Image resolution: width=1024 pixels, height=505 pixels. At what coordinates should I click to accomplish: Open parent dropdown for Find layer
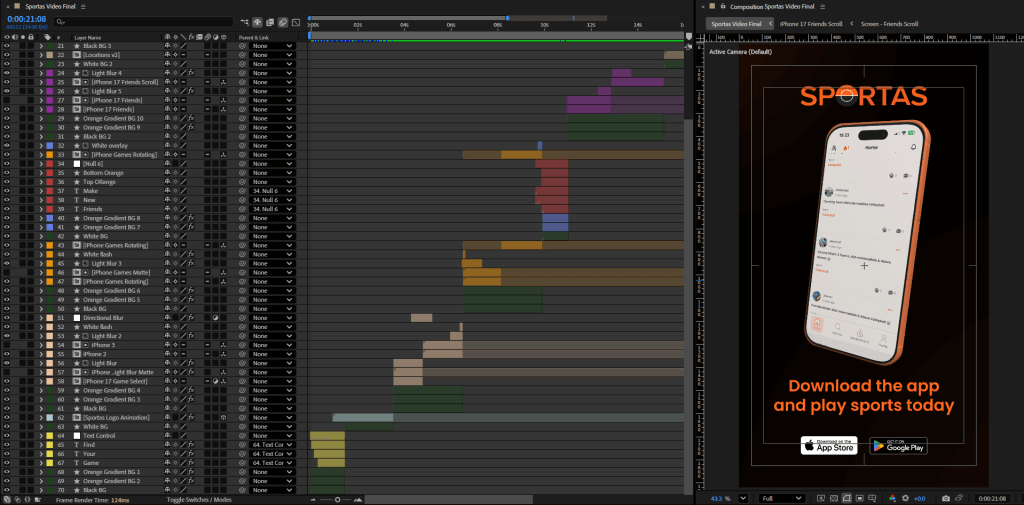[272, 445]
